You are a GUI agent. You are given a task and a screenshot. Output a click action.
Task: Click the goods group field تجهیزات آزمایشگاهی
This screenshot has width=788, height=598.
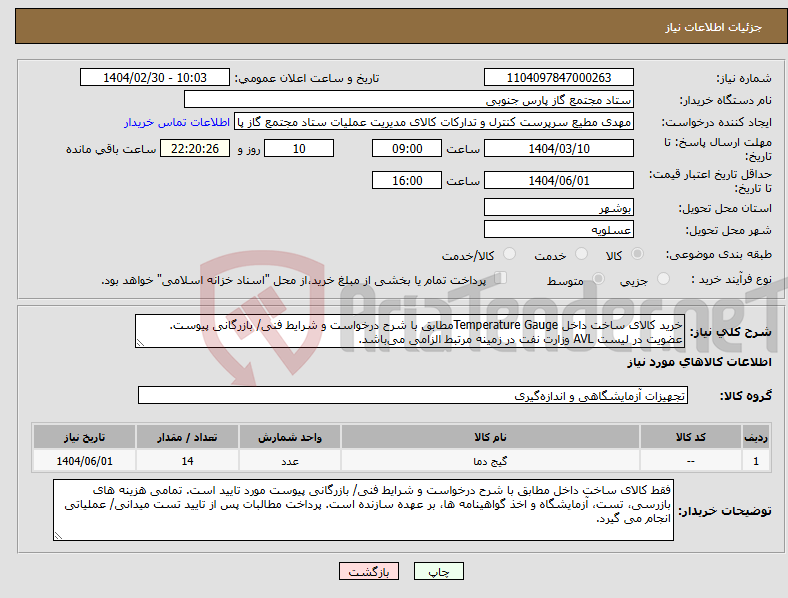[x=413, y=395]
